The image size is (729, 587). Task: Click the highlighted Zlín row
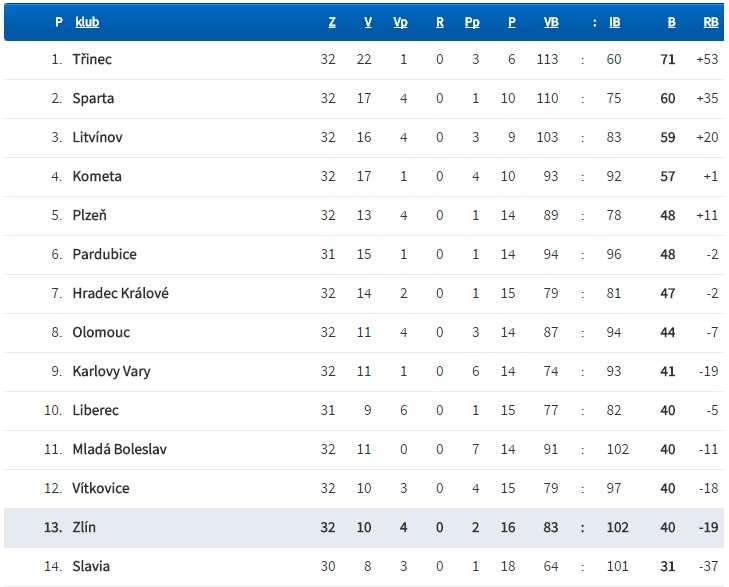tap(84, 528)
